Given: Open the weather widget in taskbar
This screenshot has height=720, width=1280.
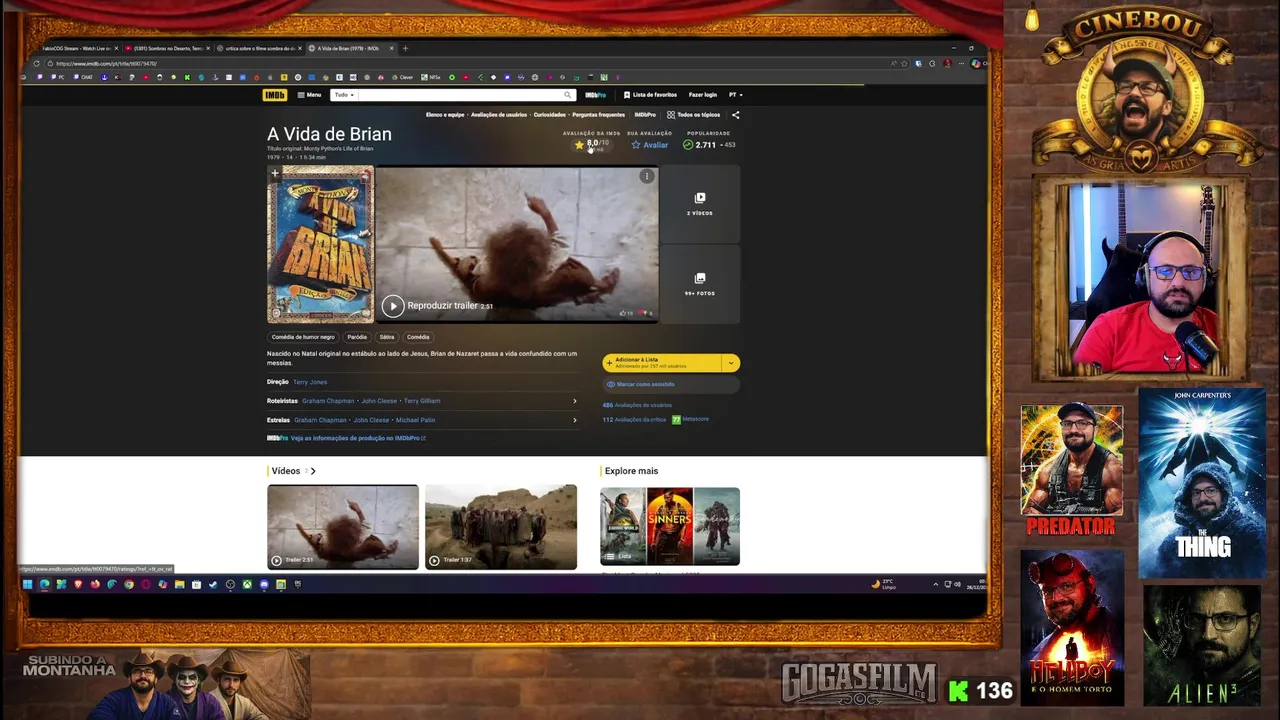Looking at the screenshot, I should pyautogui.click(x=882, y=584).
